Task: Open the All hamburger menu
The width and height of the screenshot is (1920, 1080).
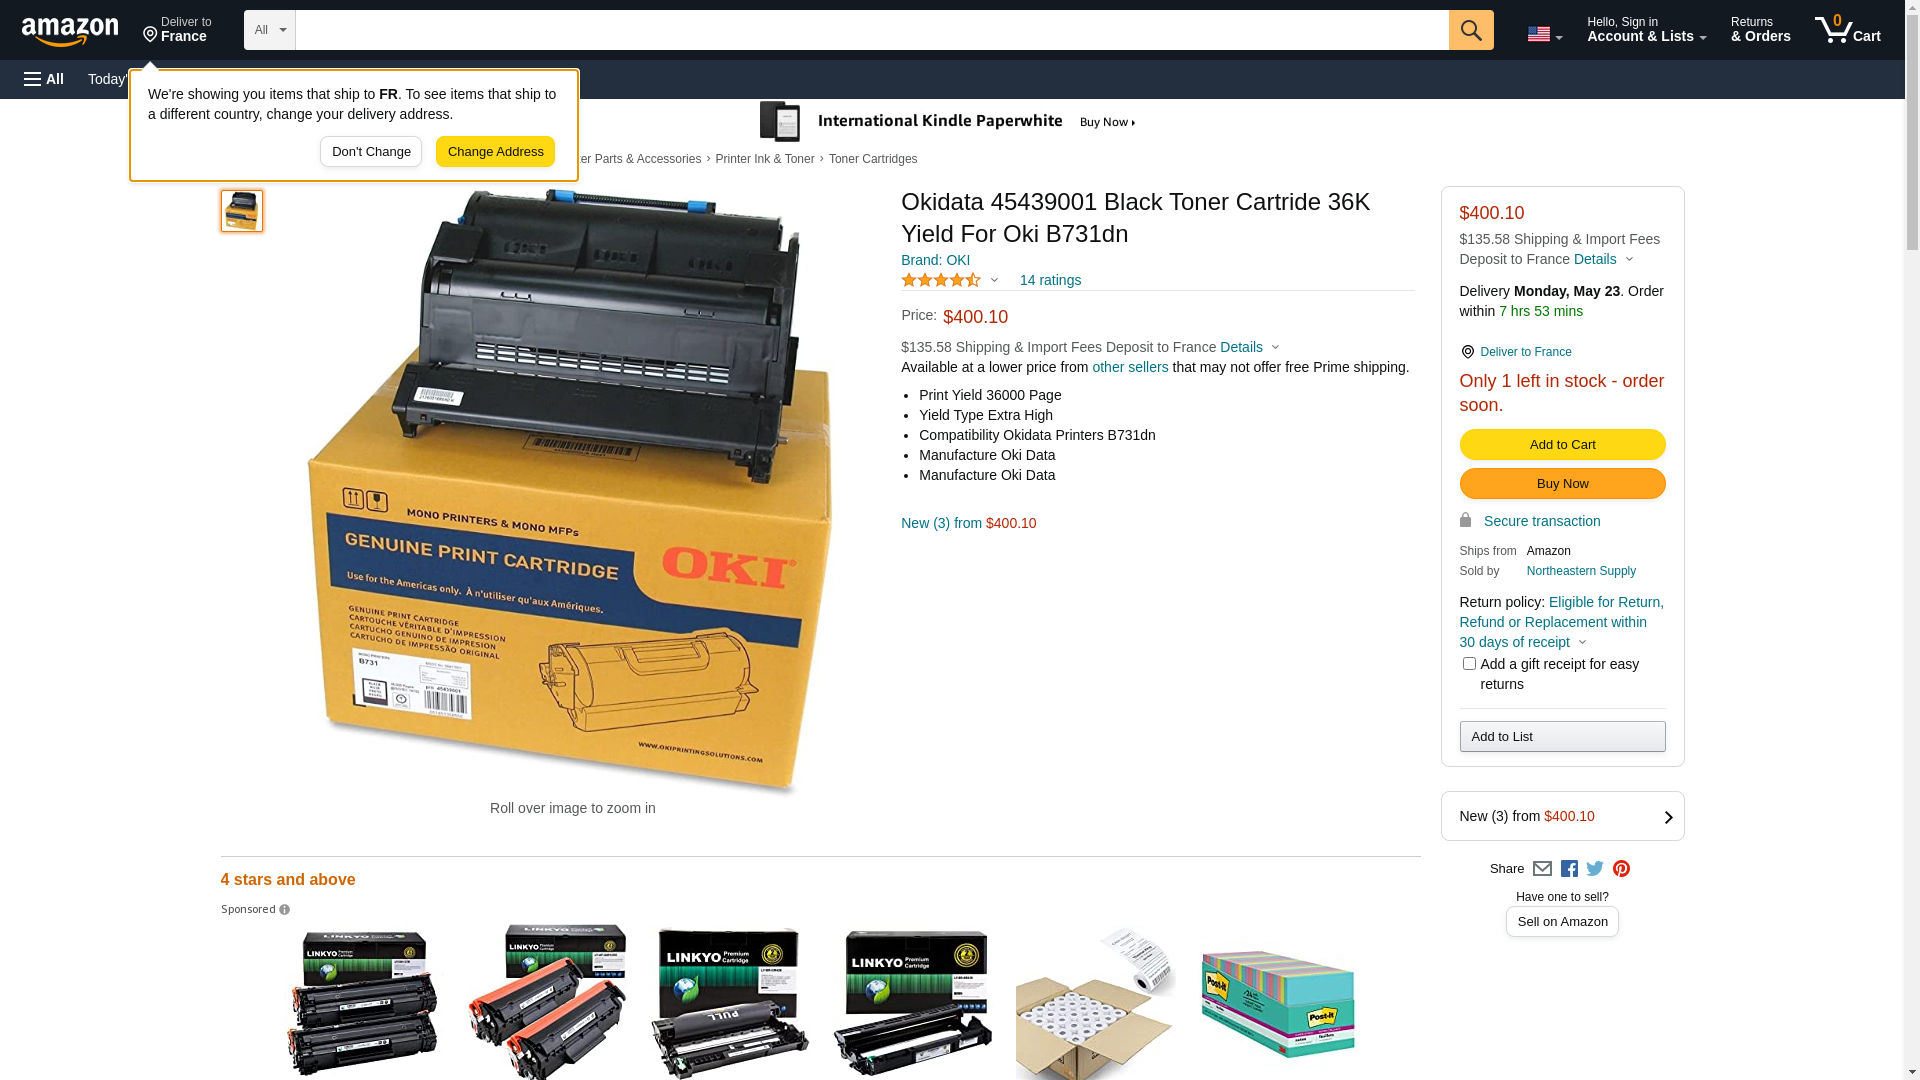Action: coord(44,79)
